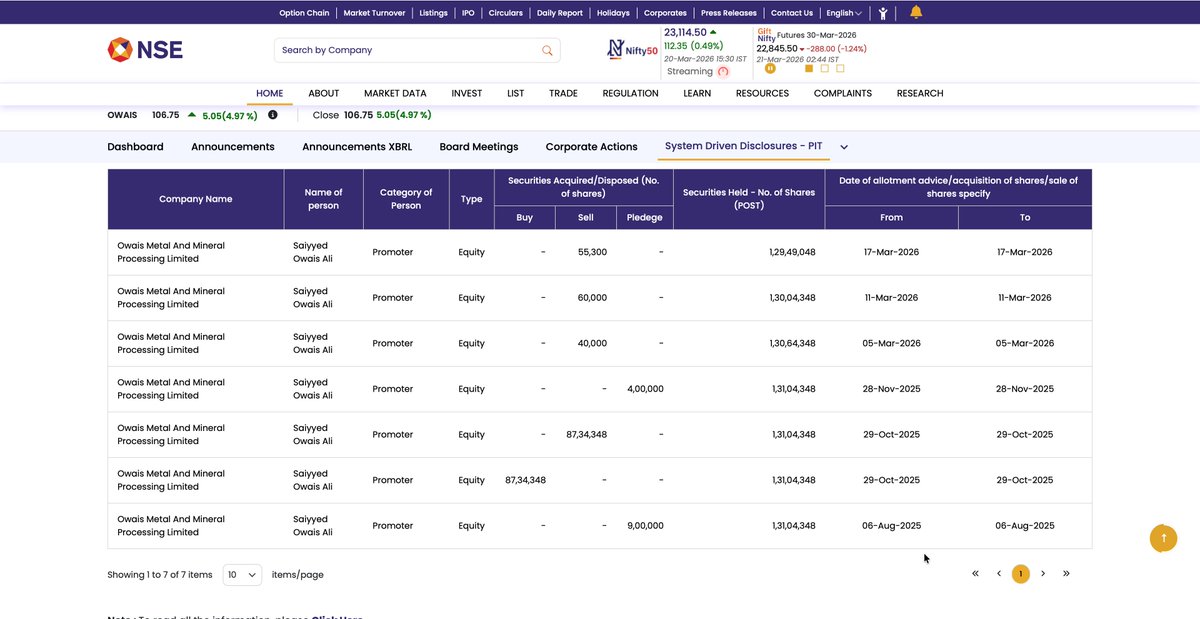
Task: Expand more tabs chevron after PIT
Action: (x=844, y=147)
